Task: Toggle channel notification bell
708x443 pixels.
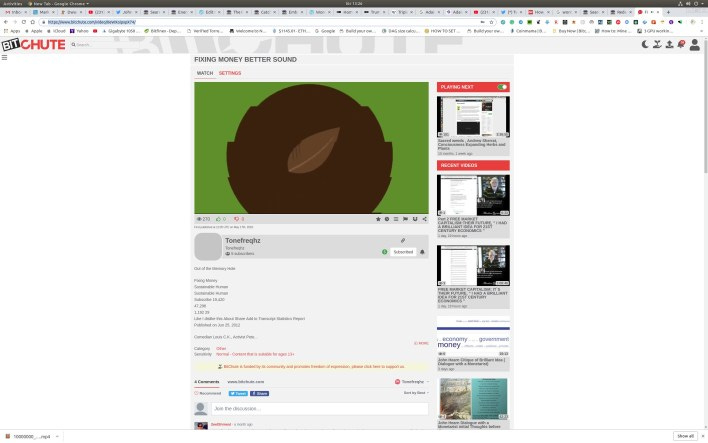Action: [423, 252]
